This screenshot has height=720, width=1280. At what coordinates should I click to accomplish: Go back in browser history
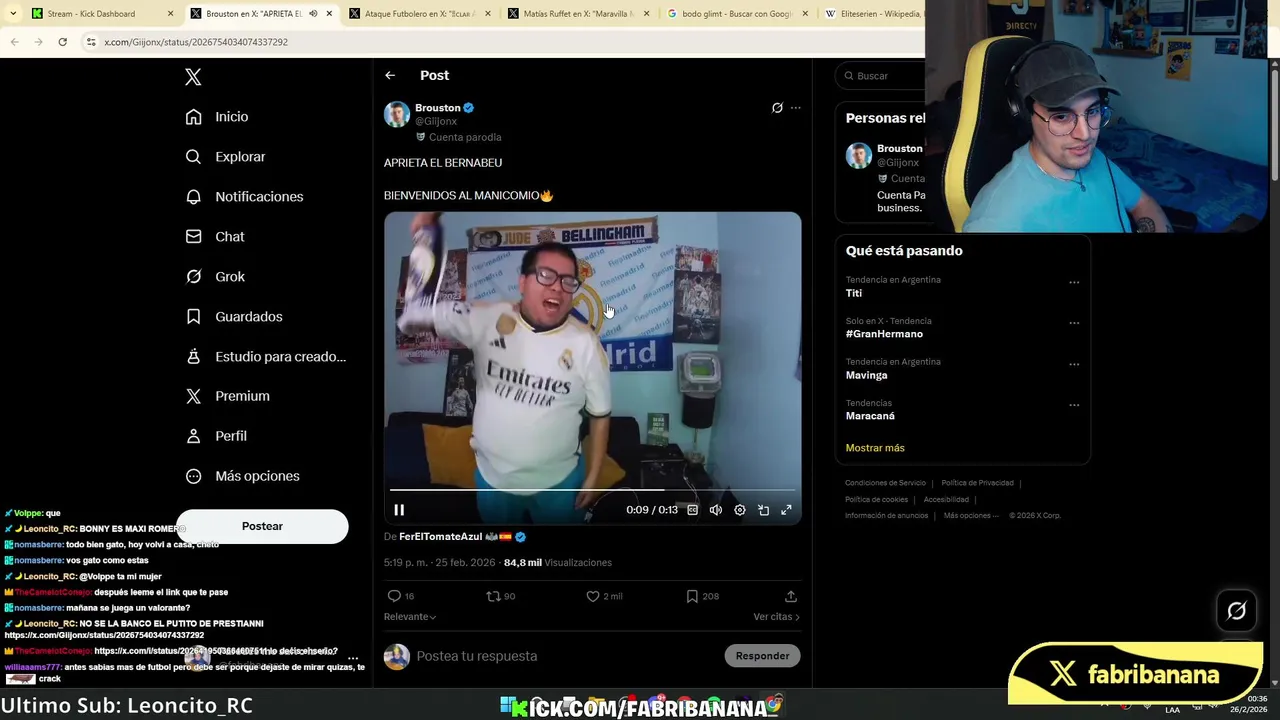[14, 42]
